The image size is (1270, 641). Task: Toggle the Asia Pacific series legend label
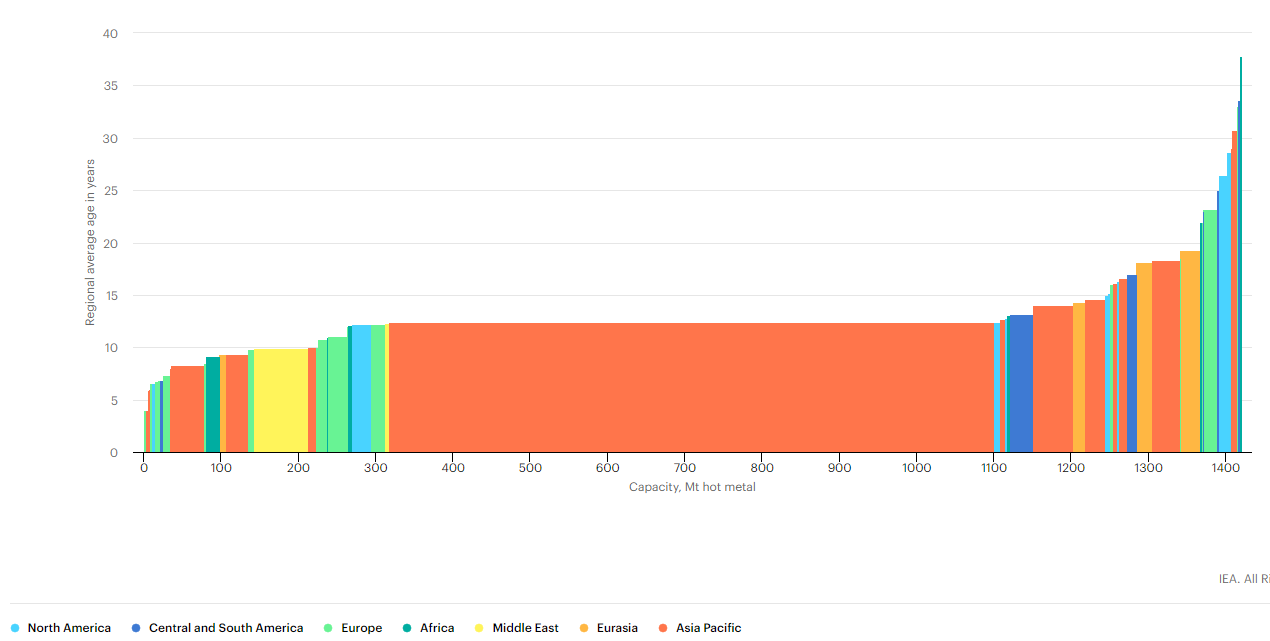point(708,628)
